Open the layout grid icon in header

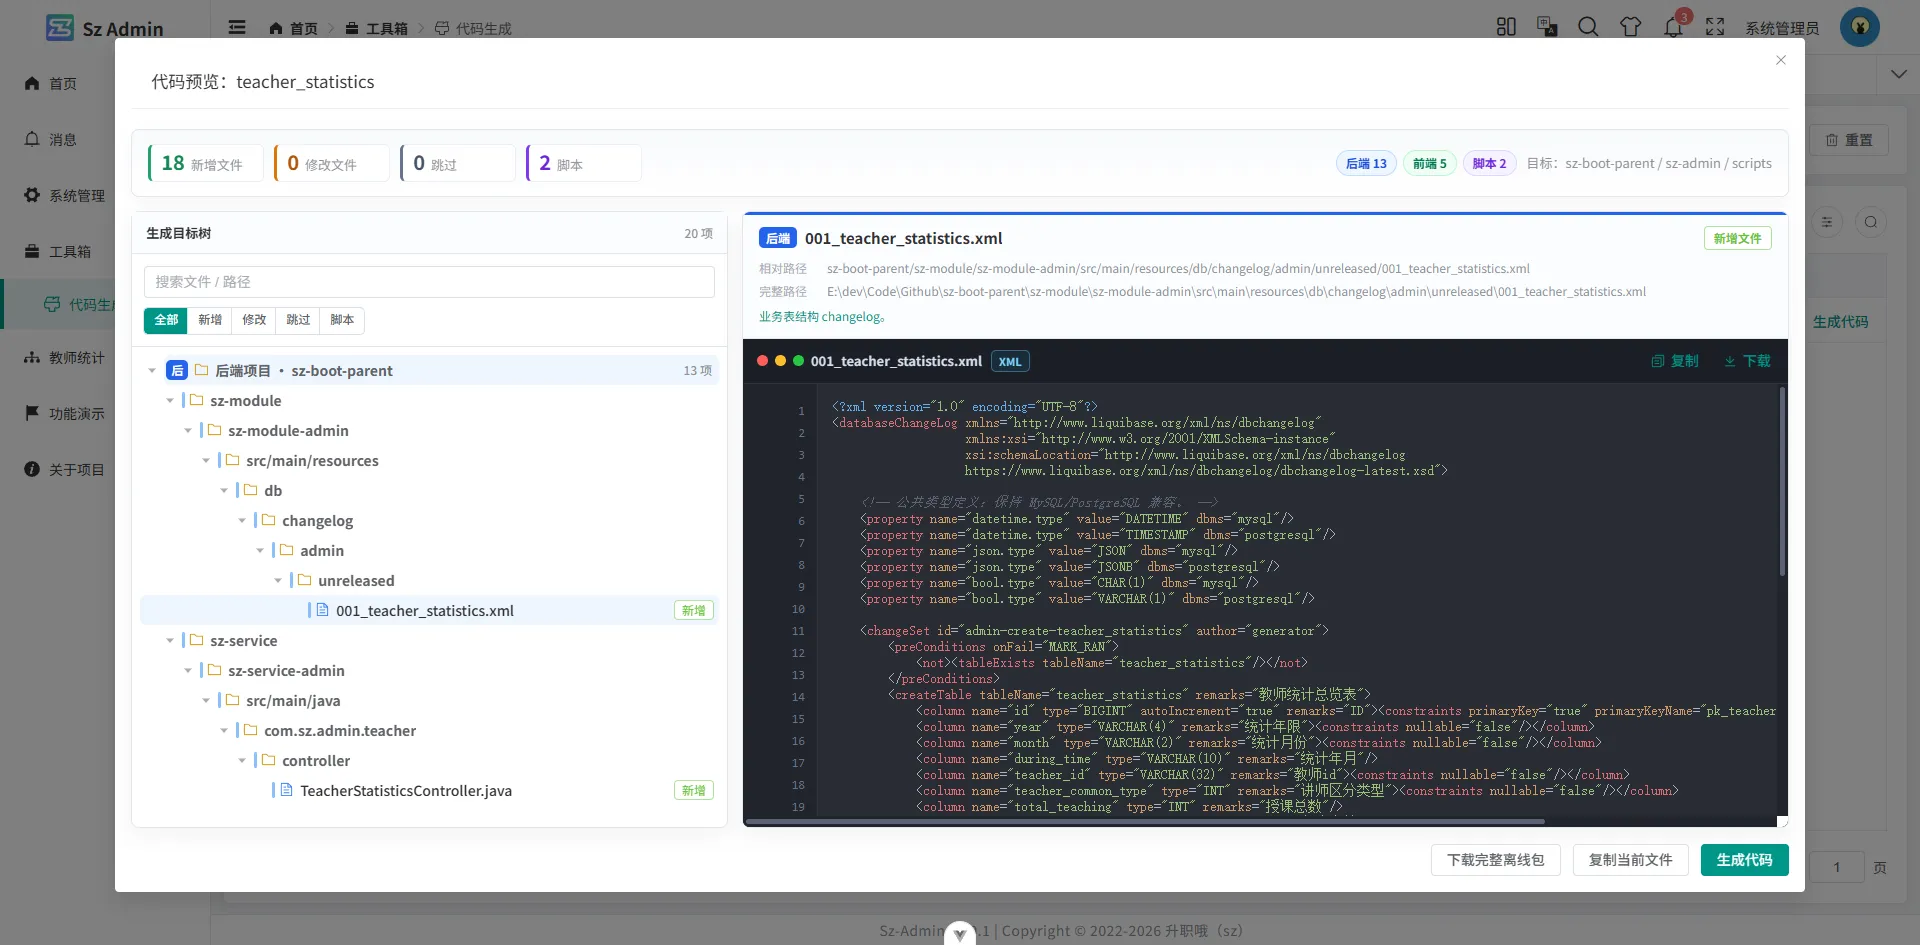coord(1506,27)
